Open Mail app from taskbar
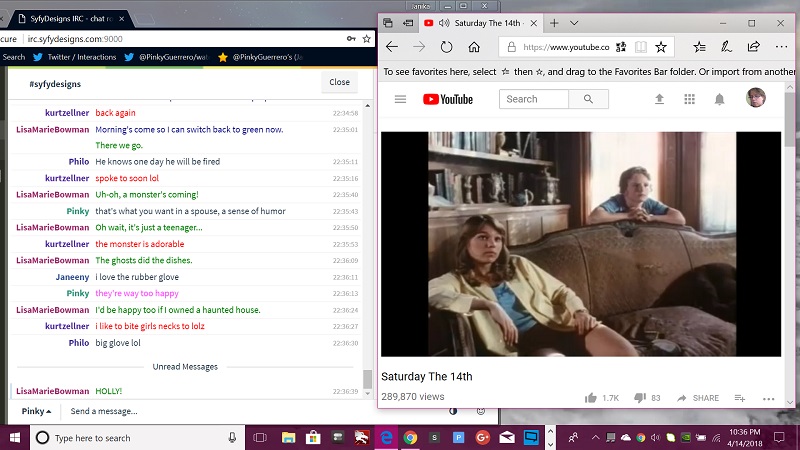 tap(507, 438)
